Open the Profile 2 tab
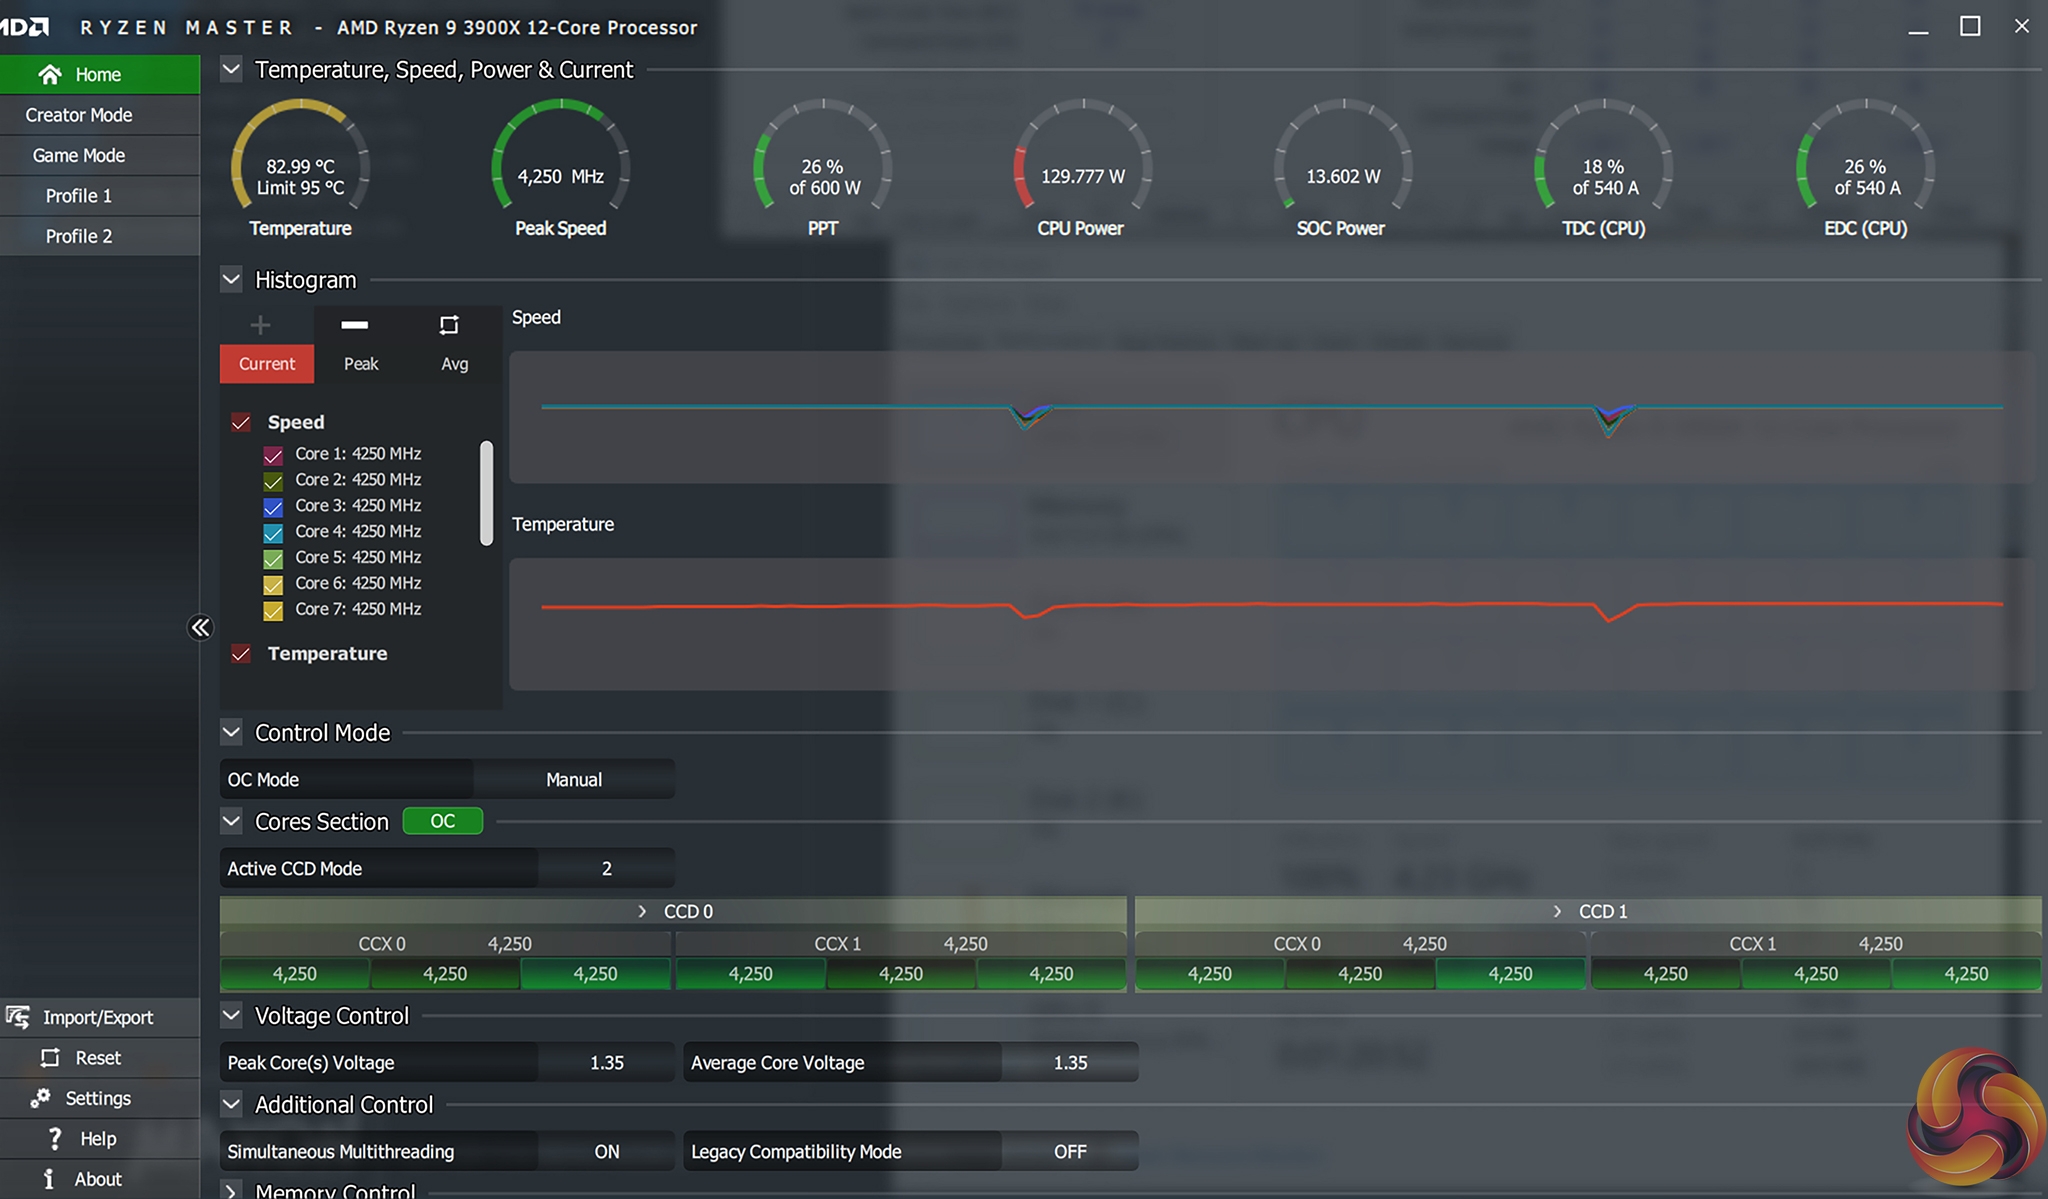The image size is (2048, 1199). click(79, 236)
